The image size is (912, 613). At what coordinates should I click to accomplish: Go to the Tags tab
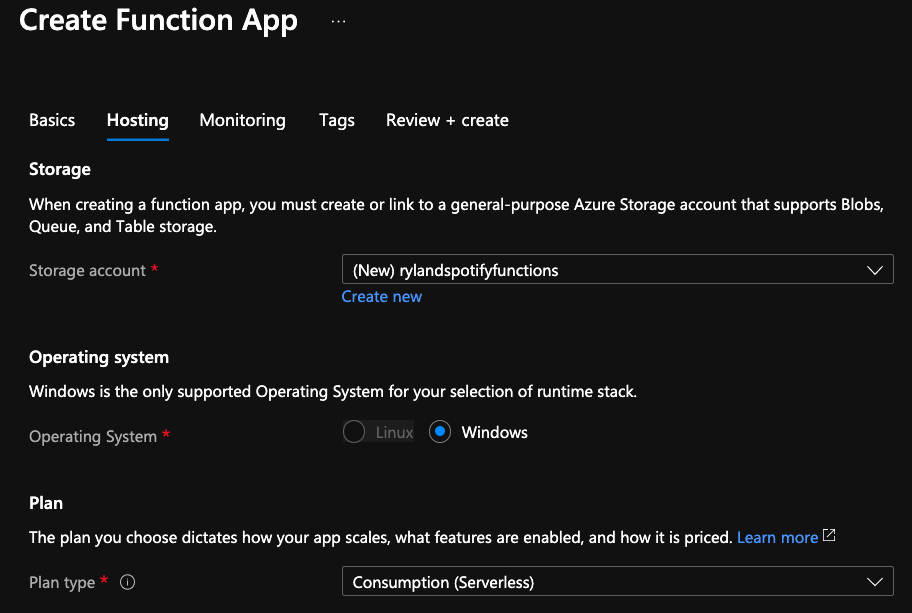point(337,120)
